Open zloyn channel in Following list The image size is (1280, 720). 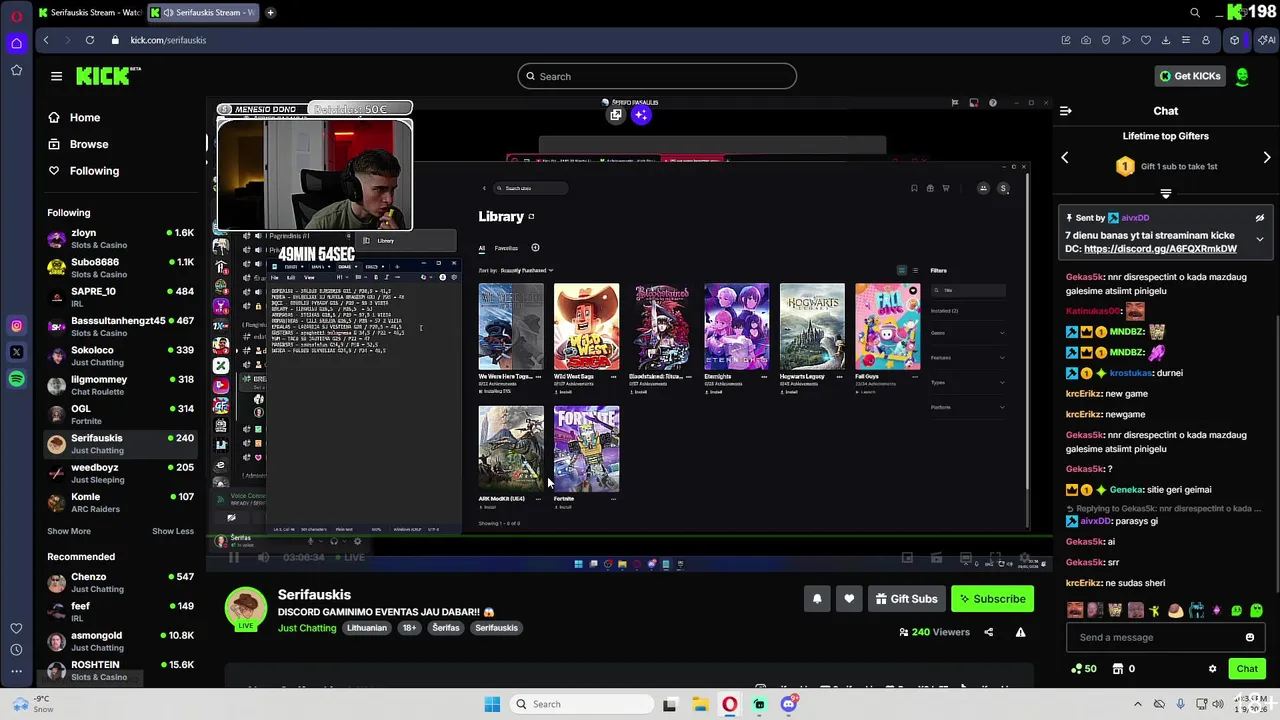122,239
